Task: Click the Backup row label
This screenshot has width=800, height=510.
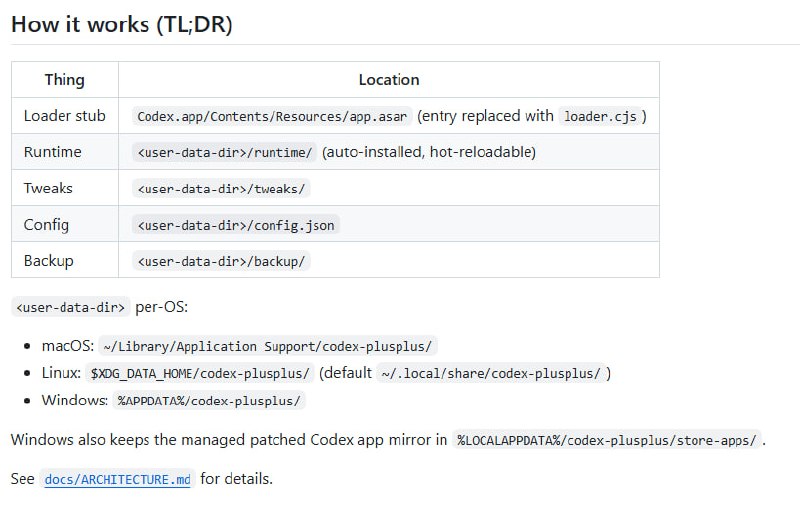Action: (x=48, y=261)
